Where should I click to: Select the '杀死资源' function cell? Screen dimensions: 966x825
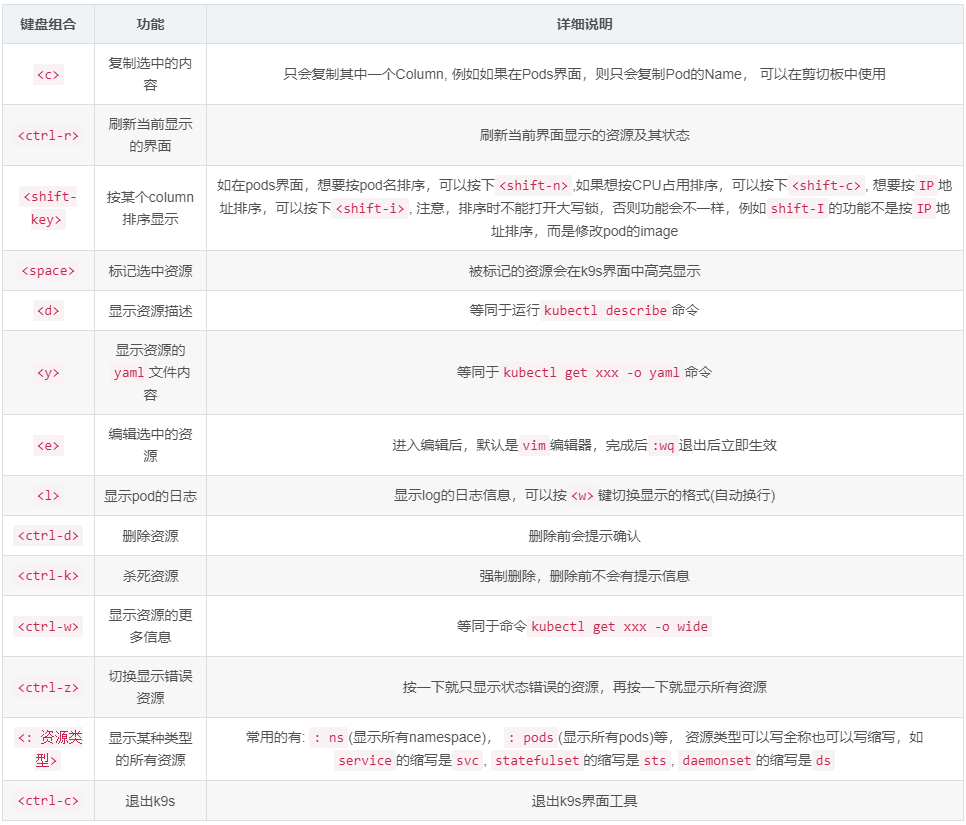click(150, 576)
